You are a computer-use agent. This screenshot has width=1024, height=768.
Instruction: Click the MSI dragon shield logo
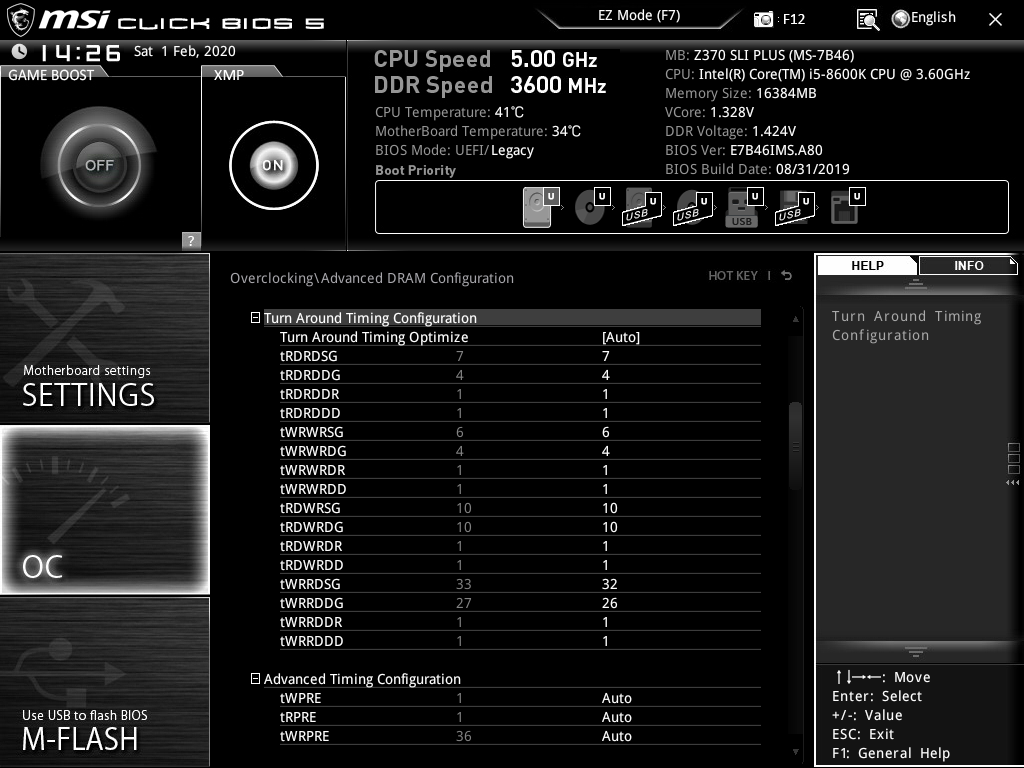(x=20, y=20)
